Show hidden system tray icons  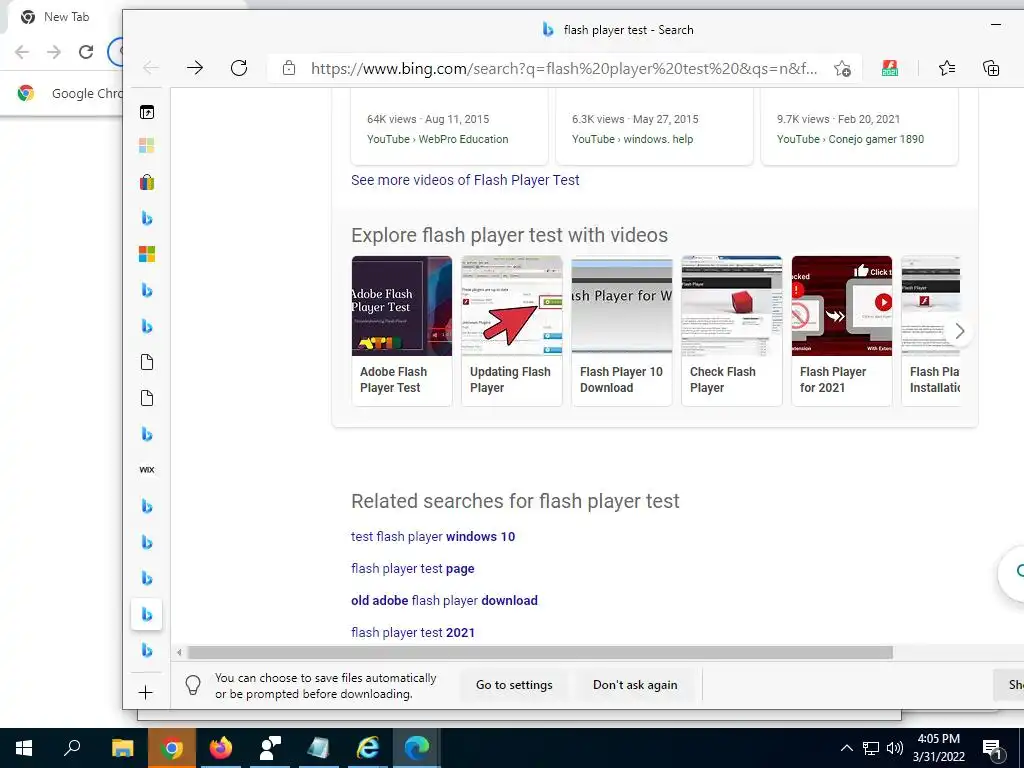[846, 748]
